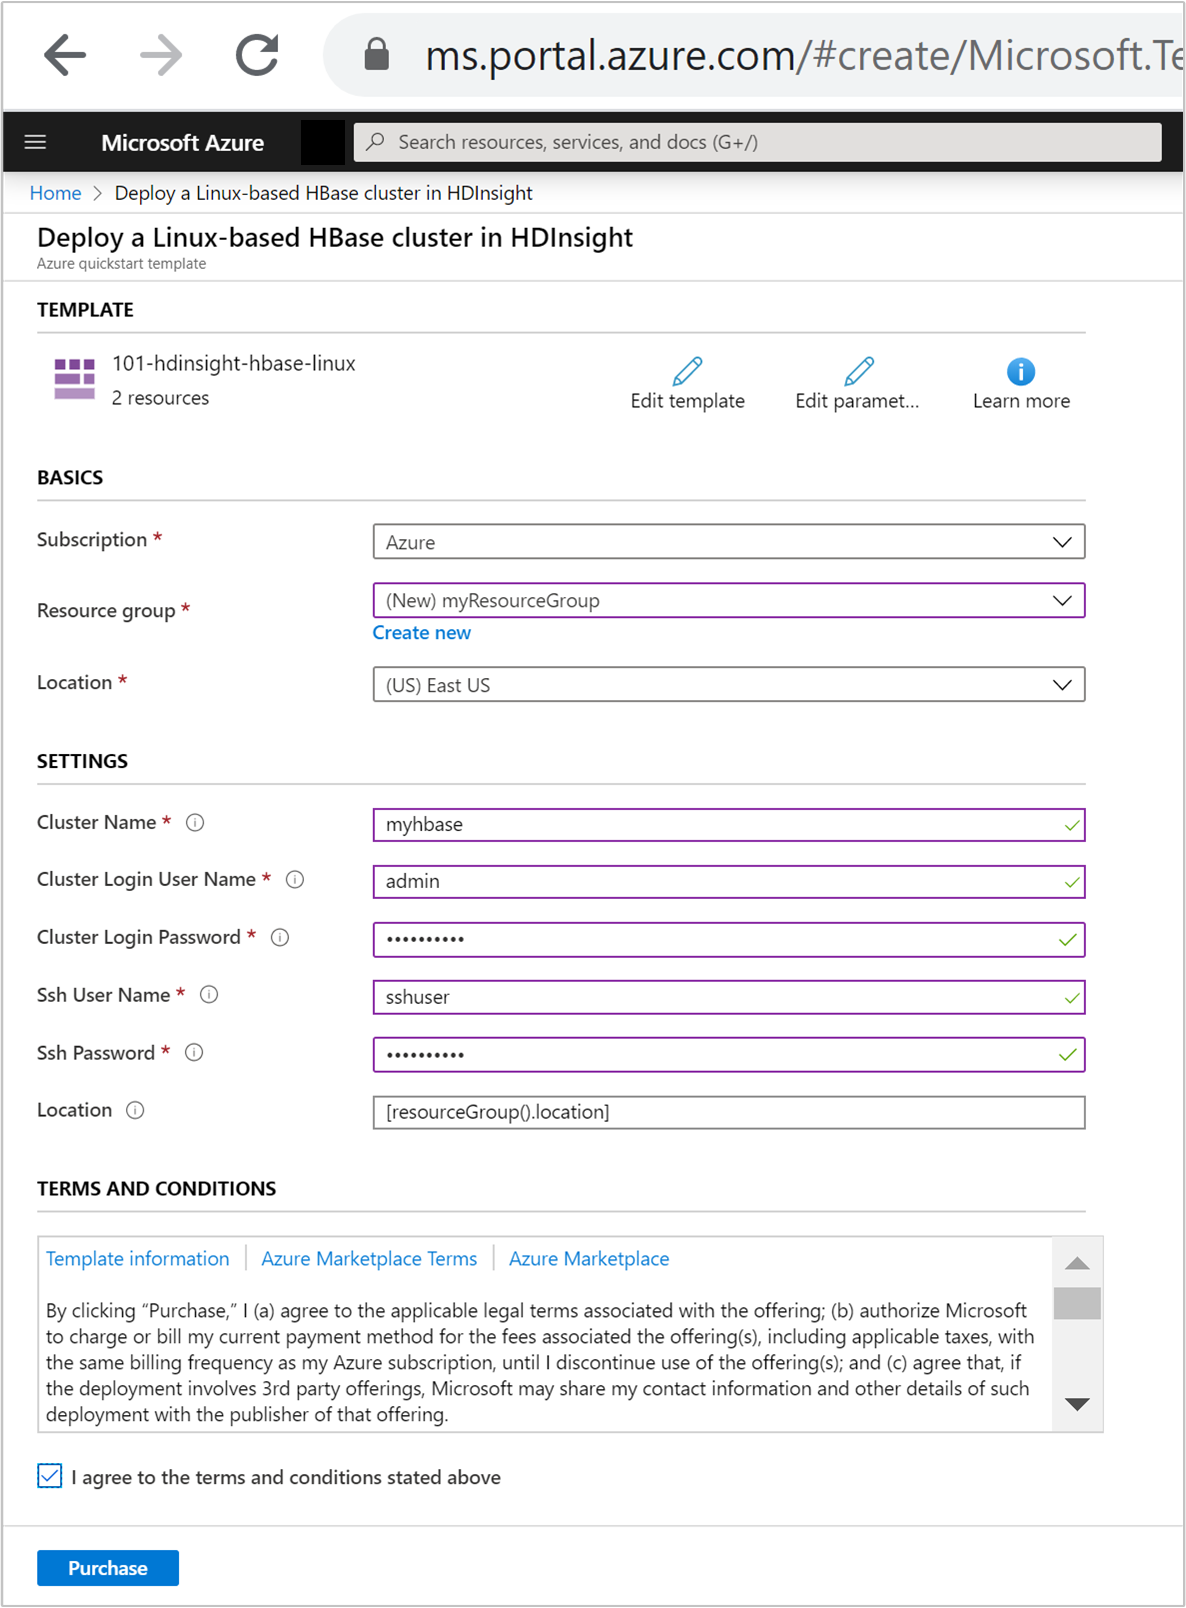Screen dimensions: 1186x1608
Task: Click the Edit template pencil icon
Action: [687, 371]
